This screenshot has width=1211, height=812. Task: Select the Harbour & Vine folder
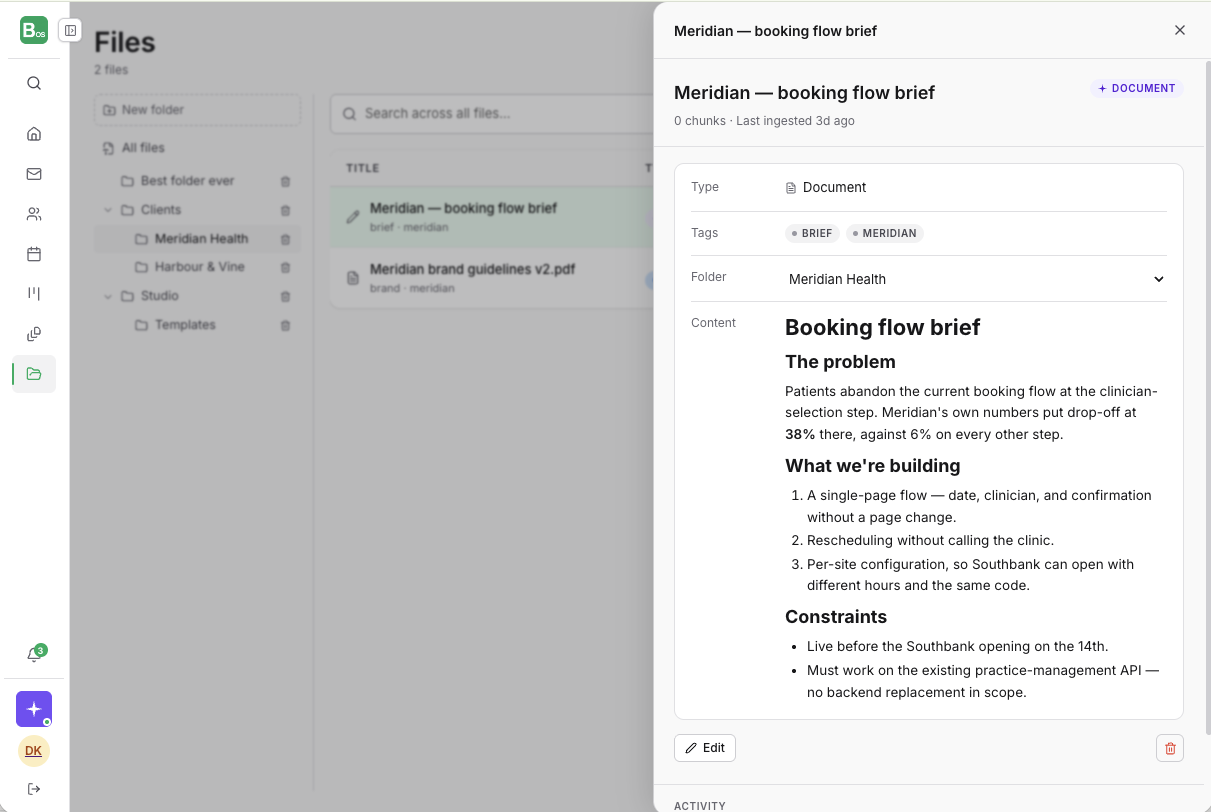[199, 267]
